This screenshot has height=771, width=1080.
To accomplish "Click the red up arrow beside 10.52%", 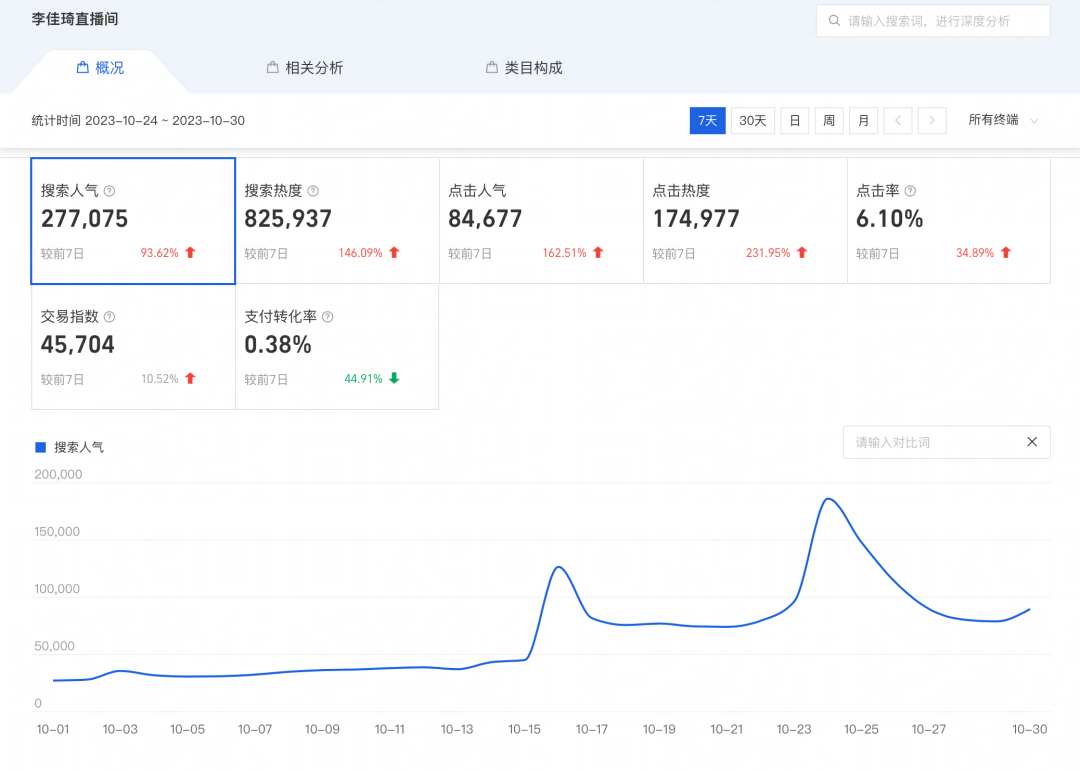I will 191,378.
